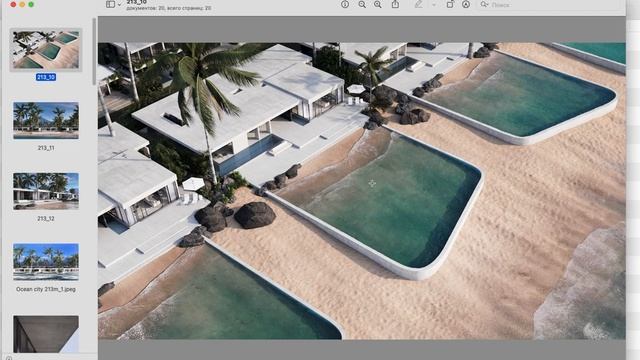
Task: Rotate the image with the rotate button
Action: click(x=450, y=4)
